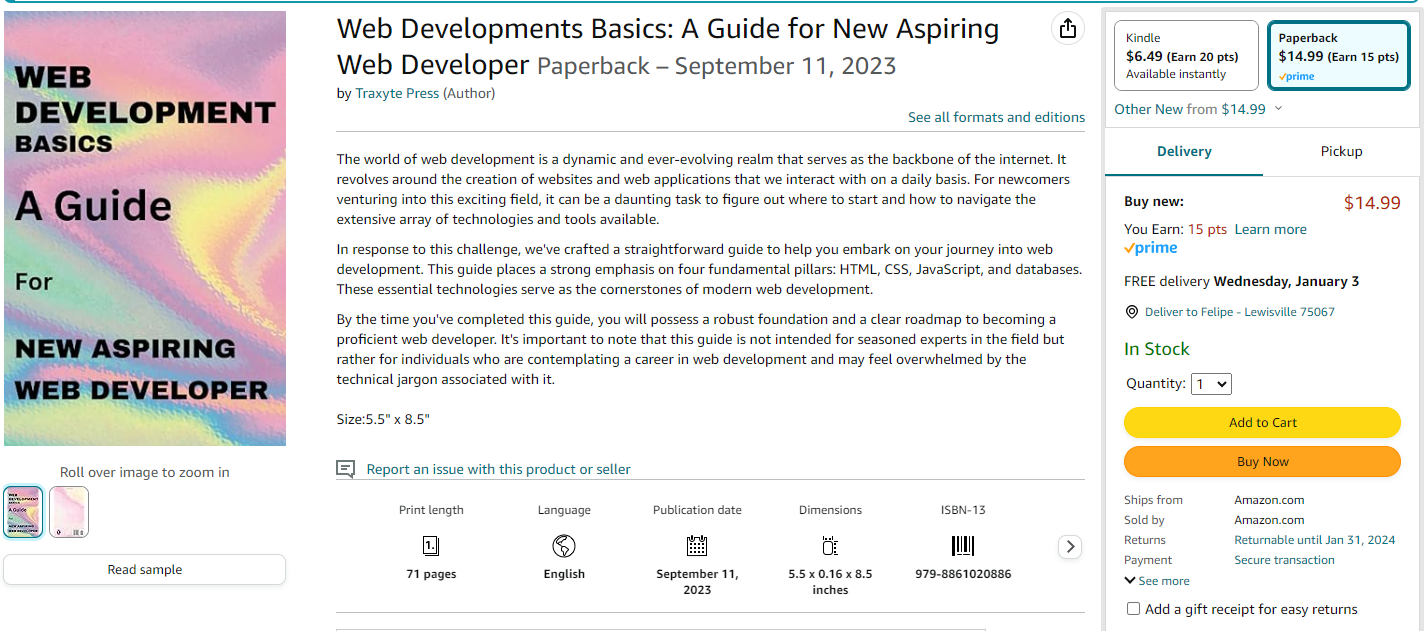Click the 71 pages value

pyautogui.click(x=431, y=574)
